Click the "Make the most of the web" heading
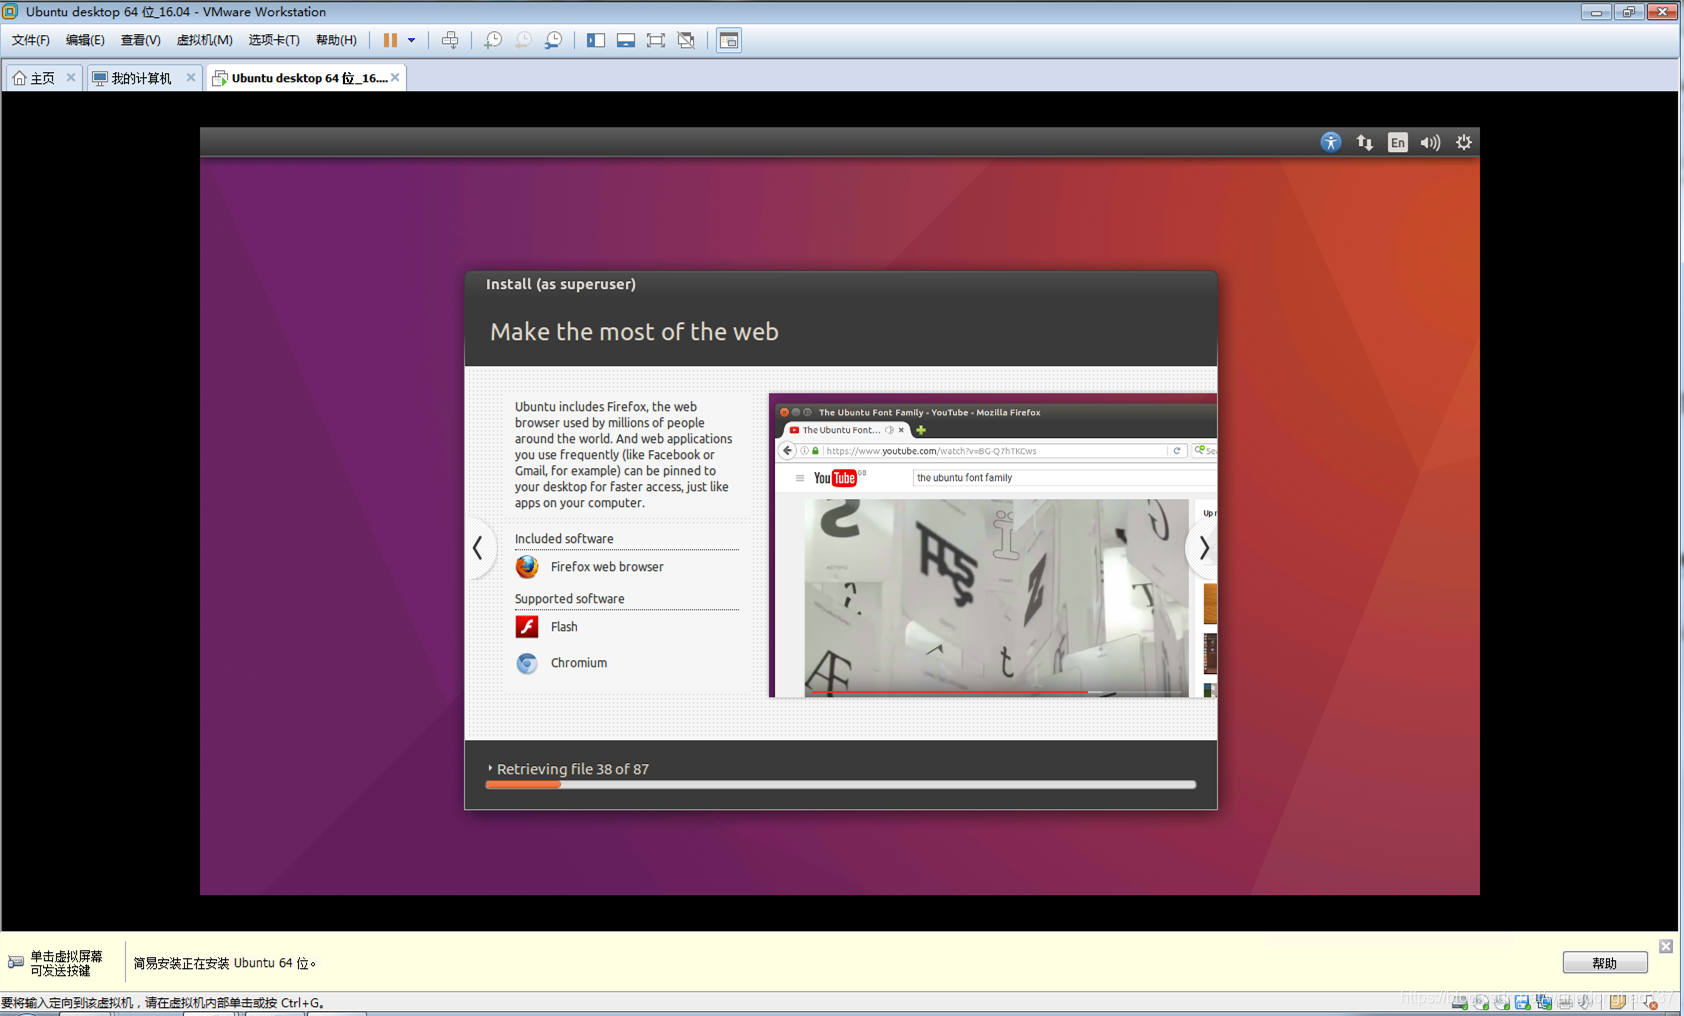1684x1016 pixels. click(634, 332)
